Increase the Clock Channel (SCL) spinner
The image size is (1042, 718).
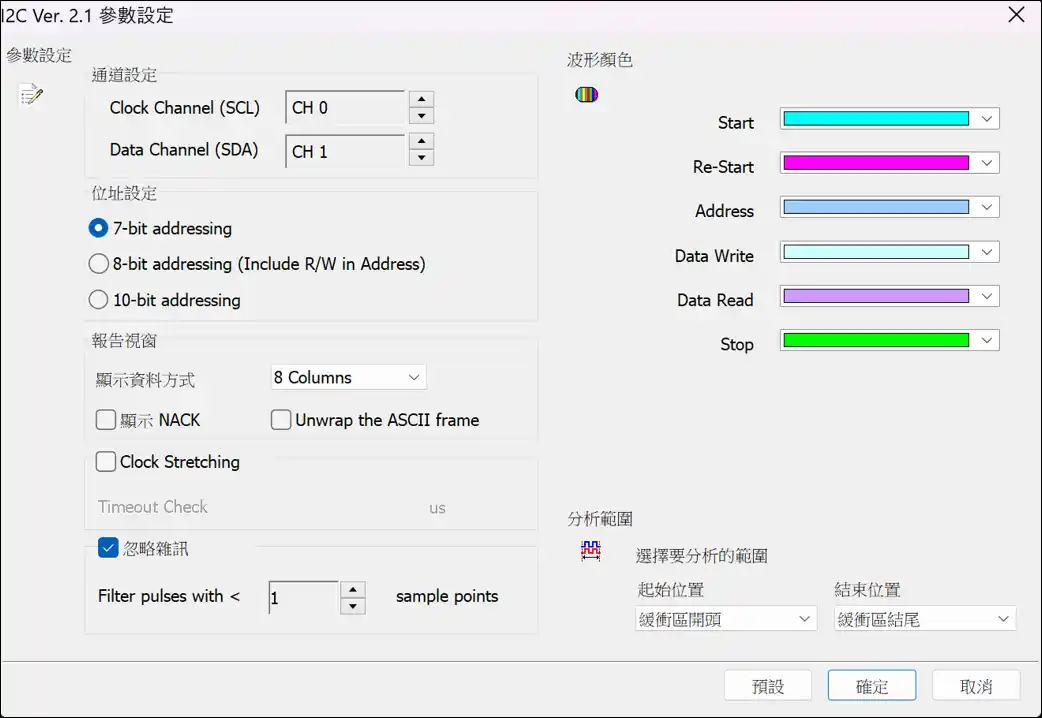[x=422, y=99]
